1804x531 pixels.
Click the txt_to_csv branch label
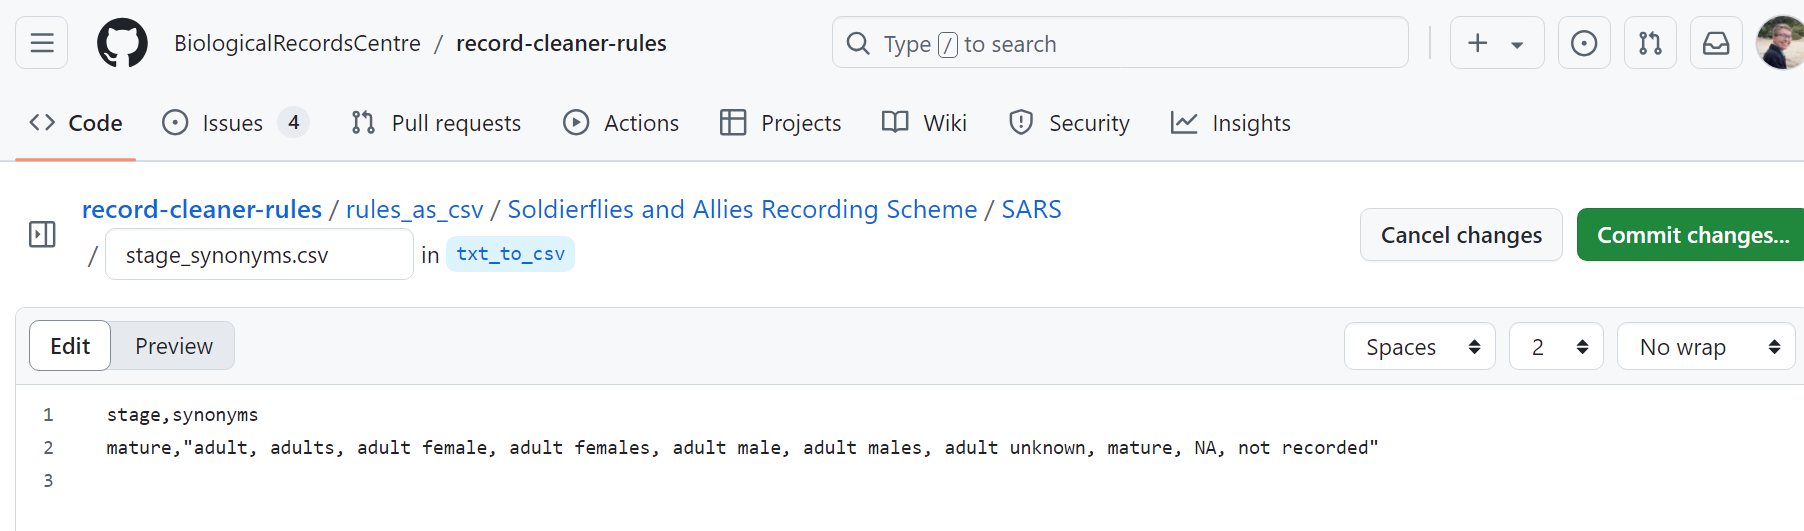pos(510,254)
